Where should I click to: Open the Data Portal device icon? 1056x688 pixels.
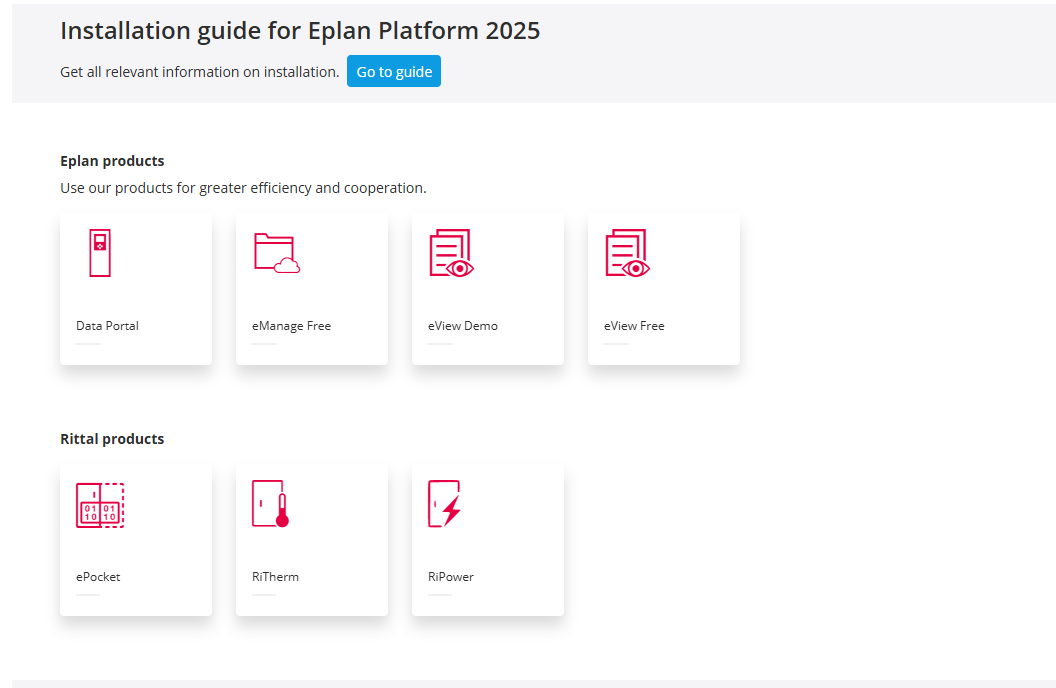click(x=99, y=252)
